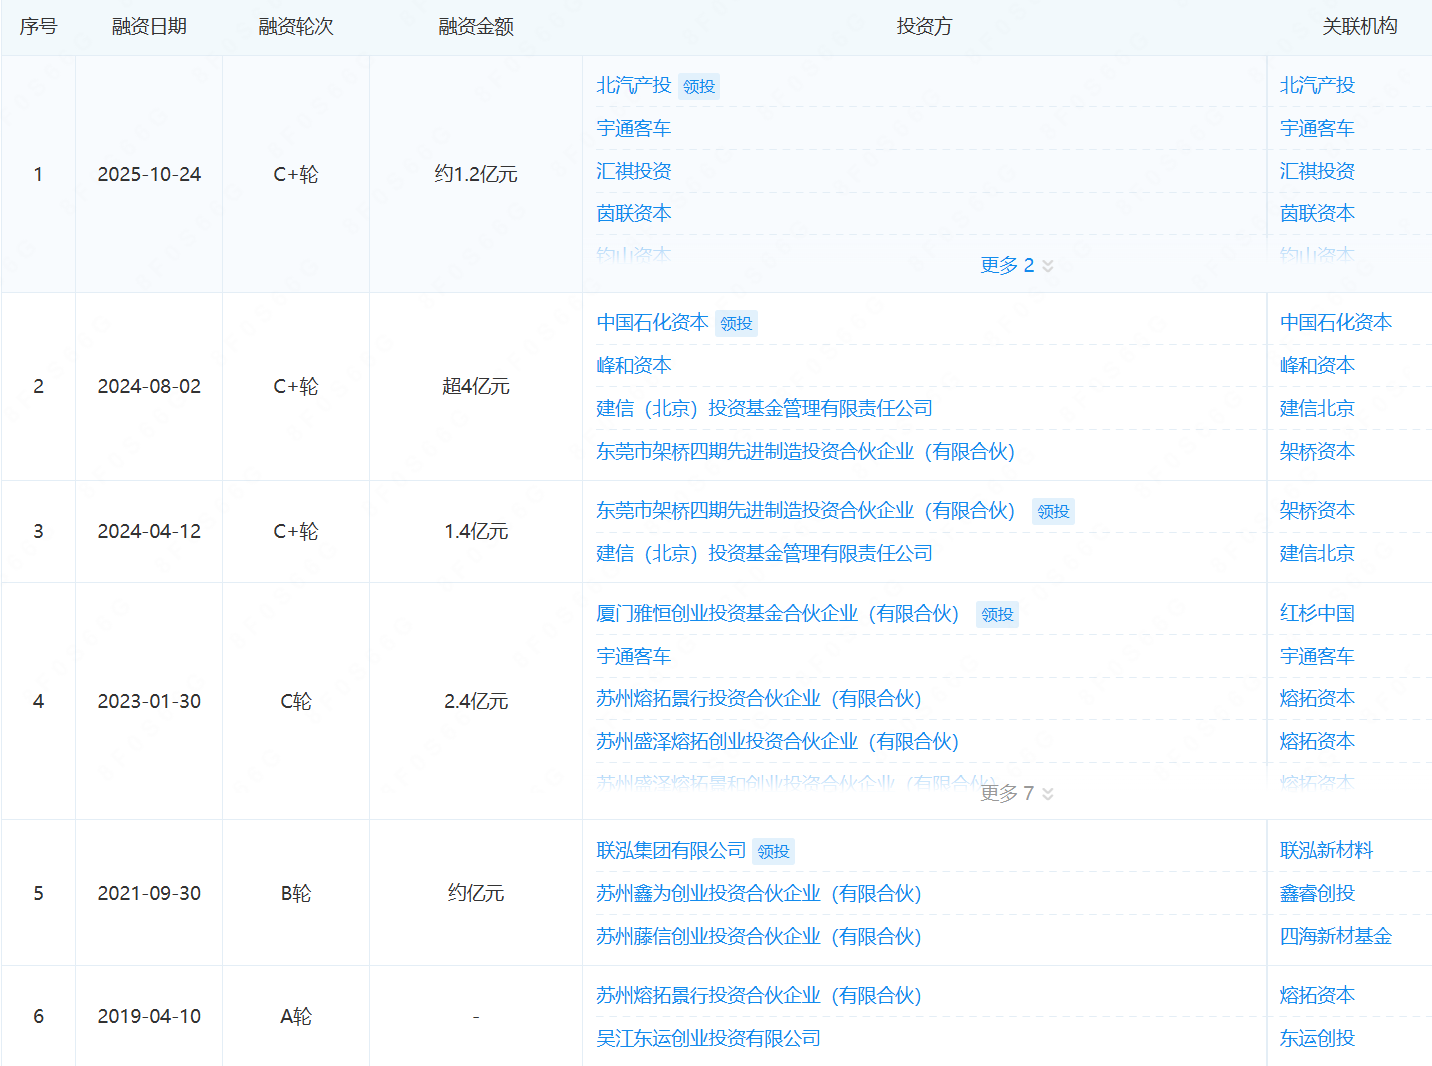1432x1066 pixels.
Task: Open 联泓新材料 related institution
Action: tap(1326, 851)
